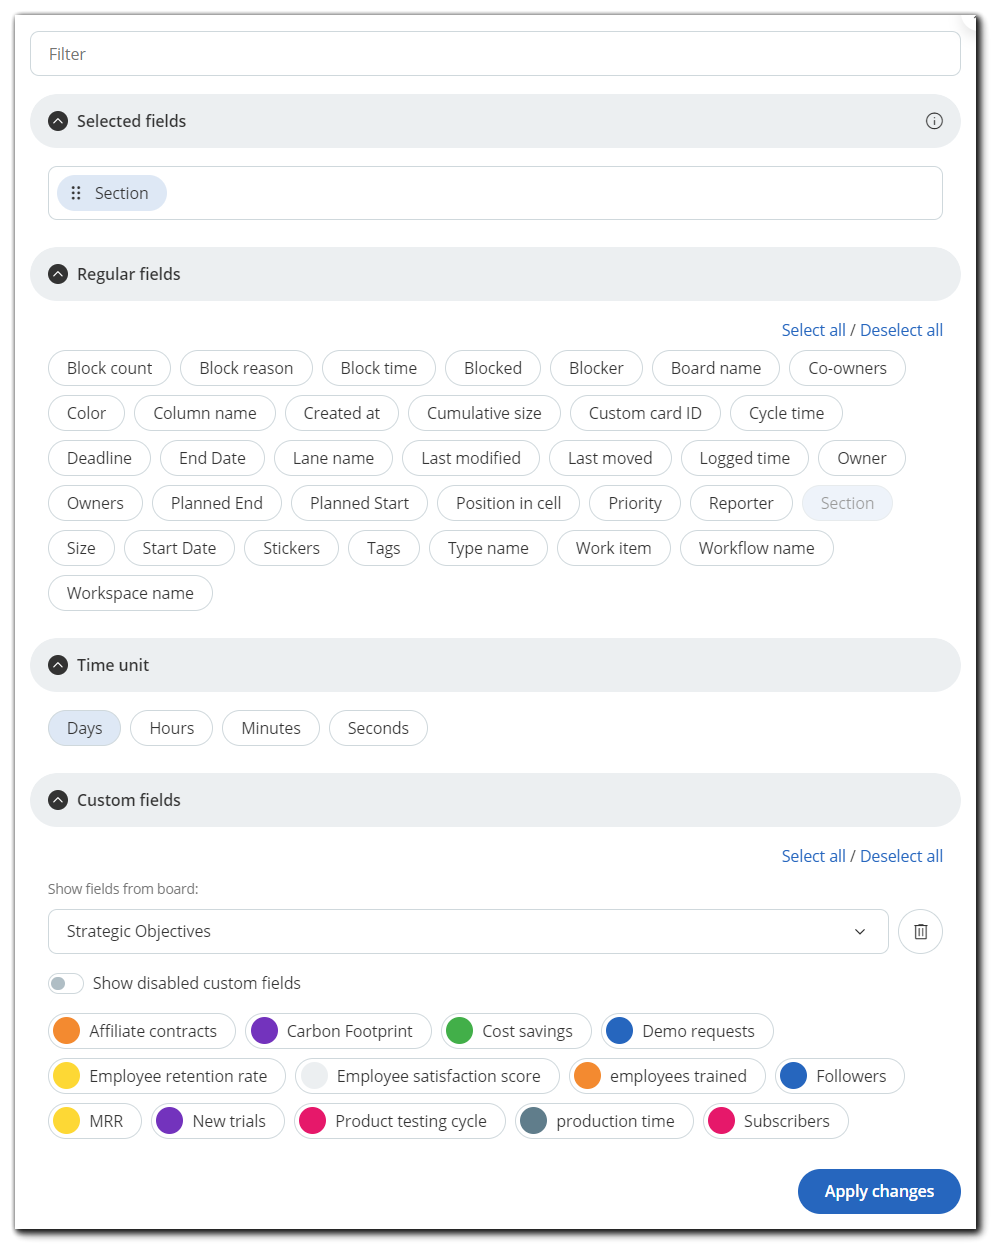
Task: Collapse the Regular fields section
Action: tap(58, 274)
